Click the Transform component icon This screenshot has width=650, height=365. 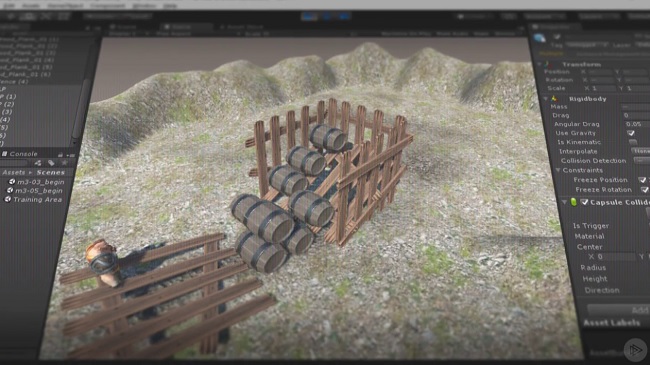tap(548, 64)
